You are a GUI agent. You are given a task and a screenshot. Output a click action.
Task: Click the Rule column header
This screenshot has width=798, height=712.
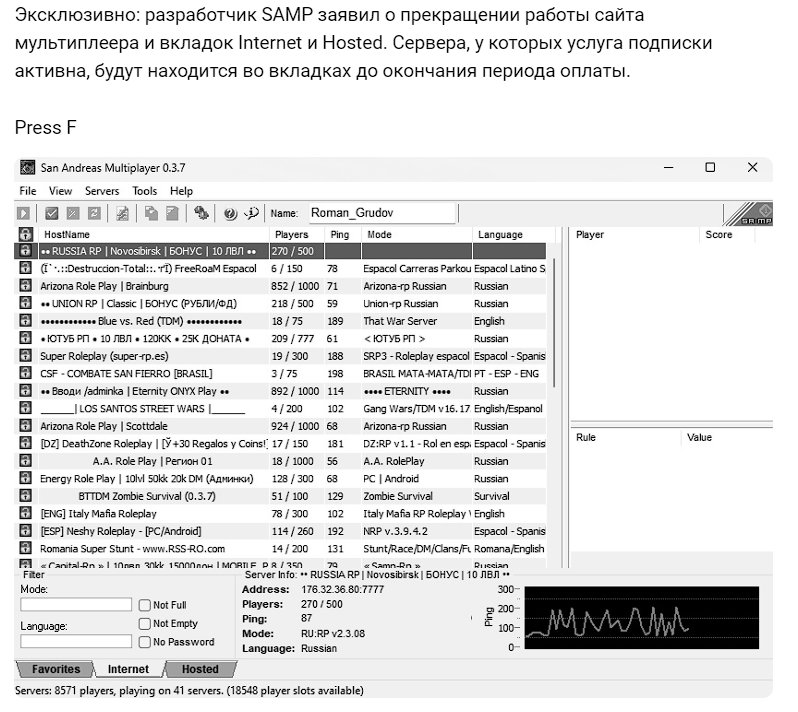[x=626, y=437]
